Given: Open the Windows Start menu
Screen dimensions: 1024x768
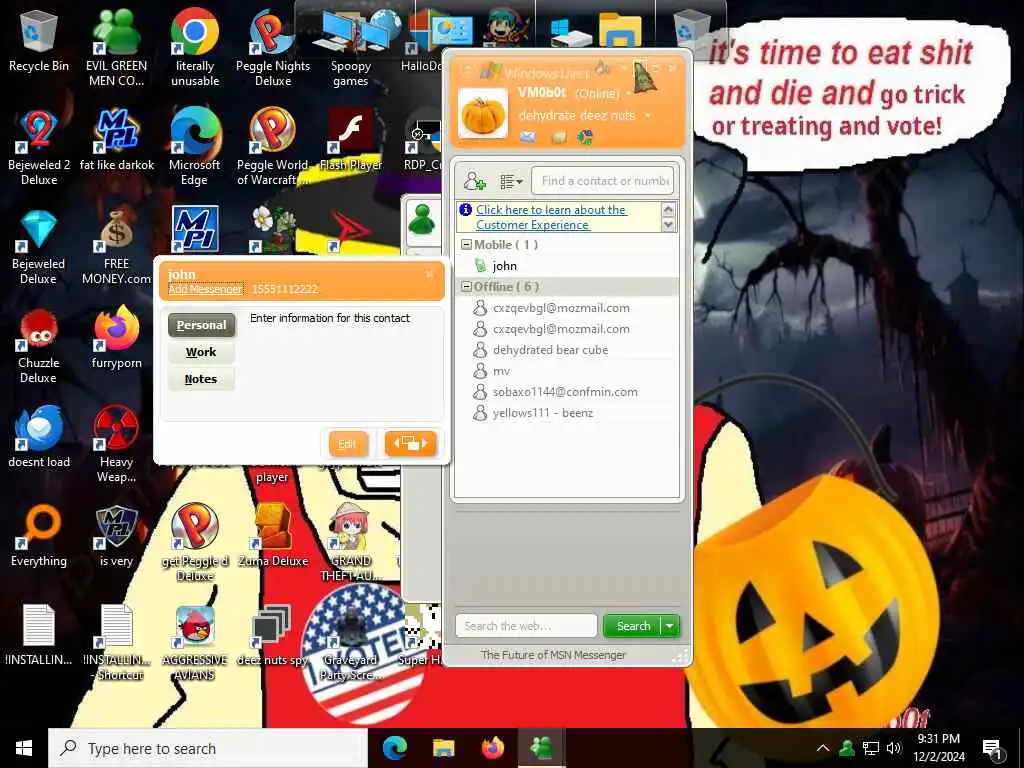Looking at the screenshot, I should pos(24,748).
